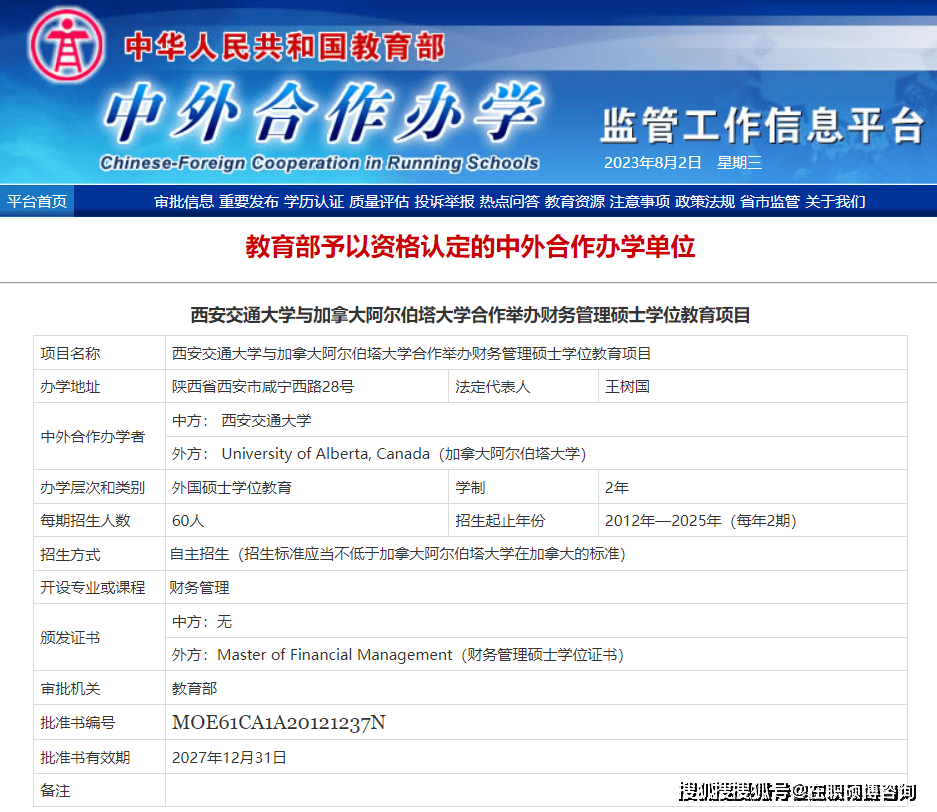This screenshot has height=812, width=937.
Task: Click the 项目名称 label cell
Action: click(x=99, y=353)
